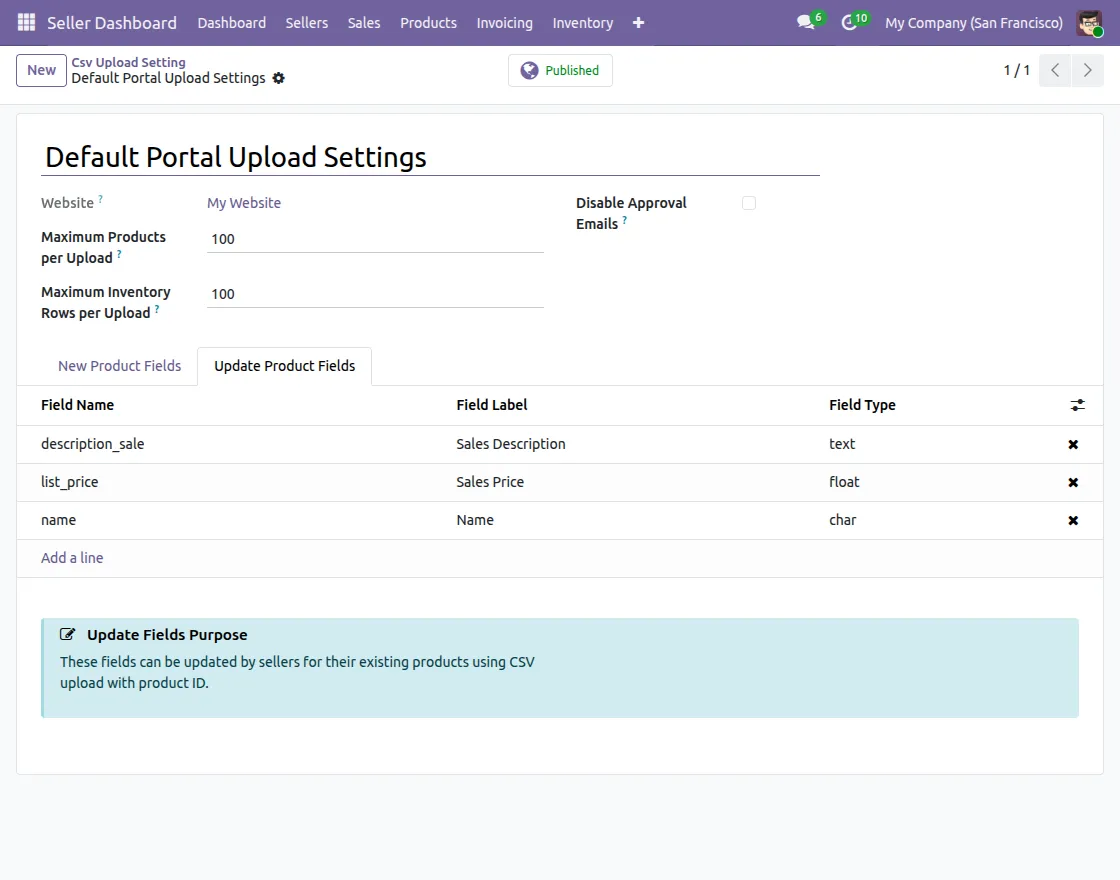This screenshot has height=880, width=1120.
Task: Click the edit icon beside Update Fields Purpose
Action: pos(67,634)
